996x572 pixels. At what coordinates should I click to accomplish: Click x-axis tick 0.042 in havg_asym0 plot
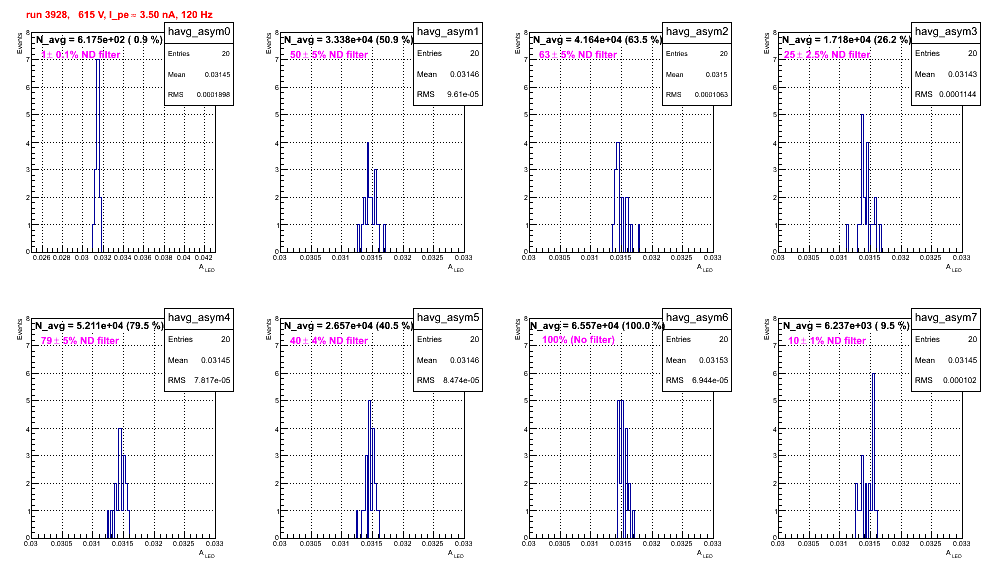(203, 258)
